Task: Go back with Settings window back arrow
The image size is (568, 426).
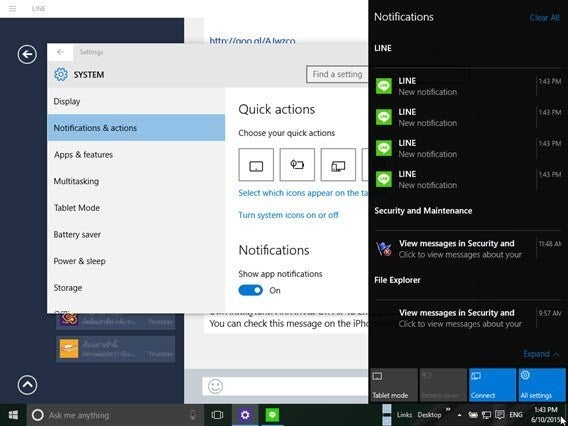Action: [60, 52]
